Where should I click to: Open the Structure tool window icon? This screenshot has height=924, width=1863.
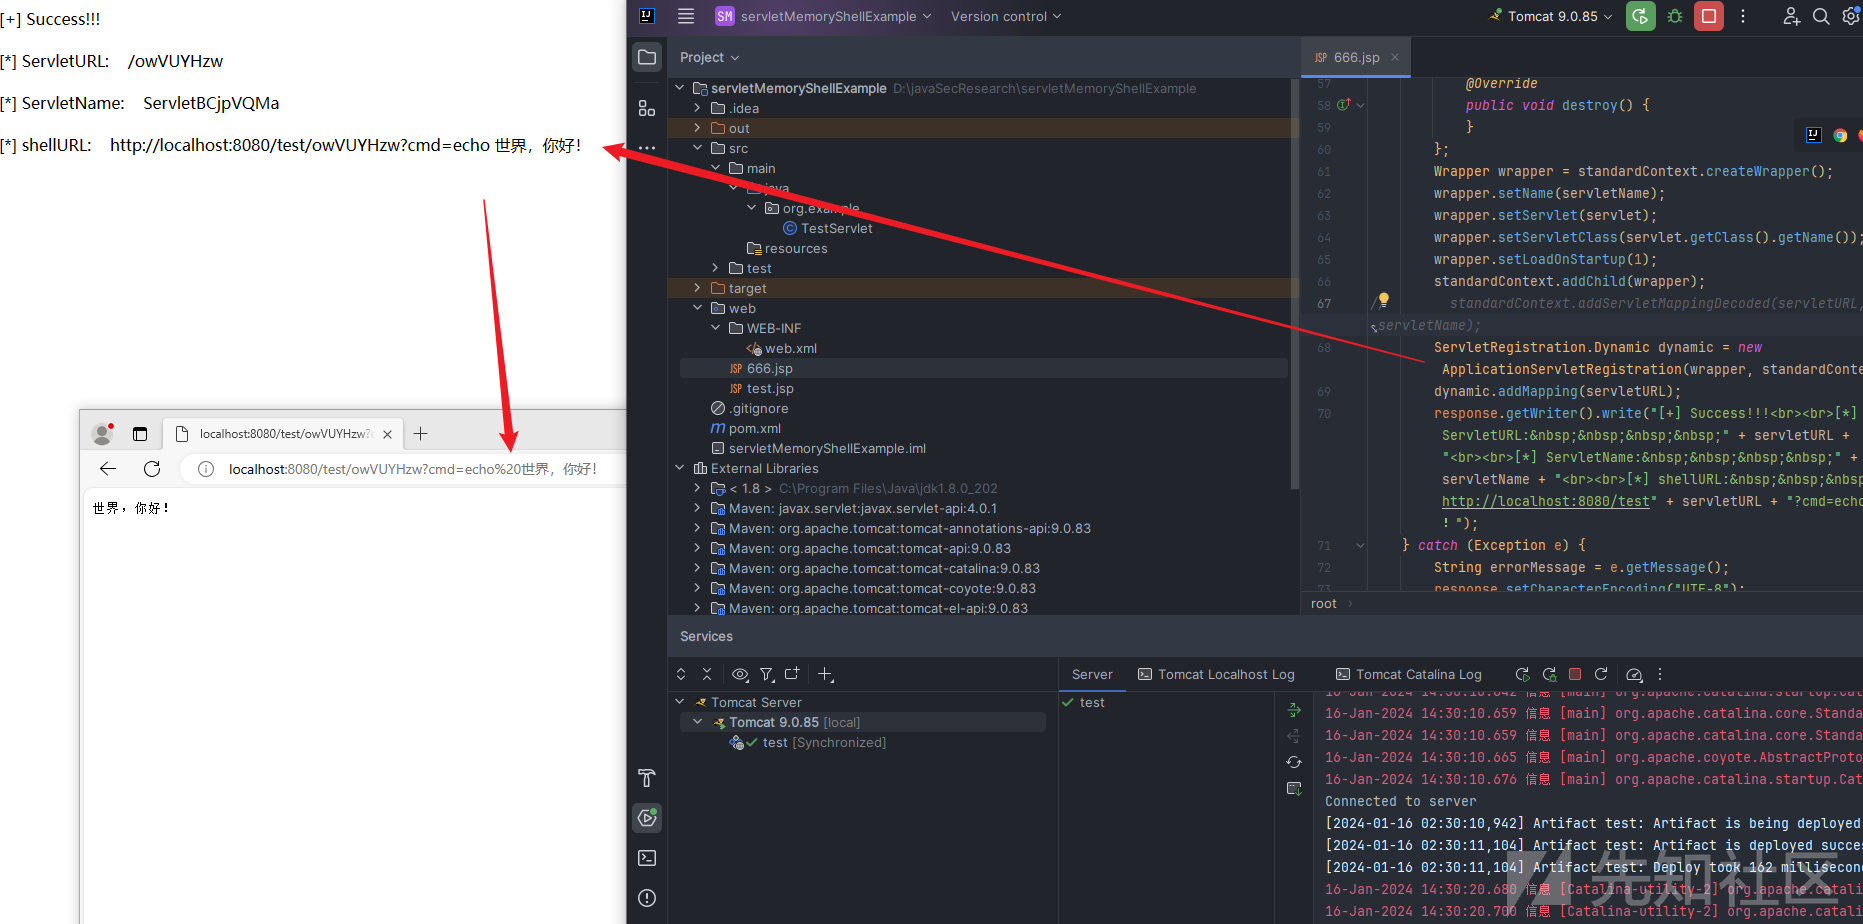pyautogui.click(x=647, y=108)
